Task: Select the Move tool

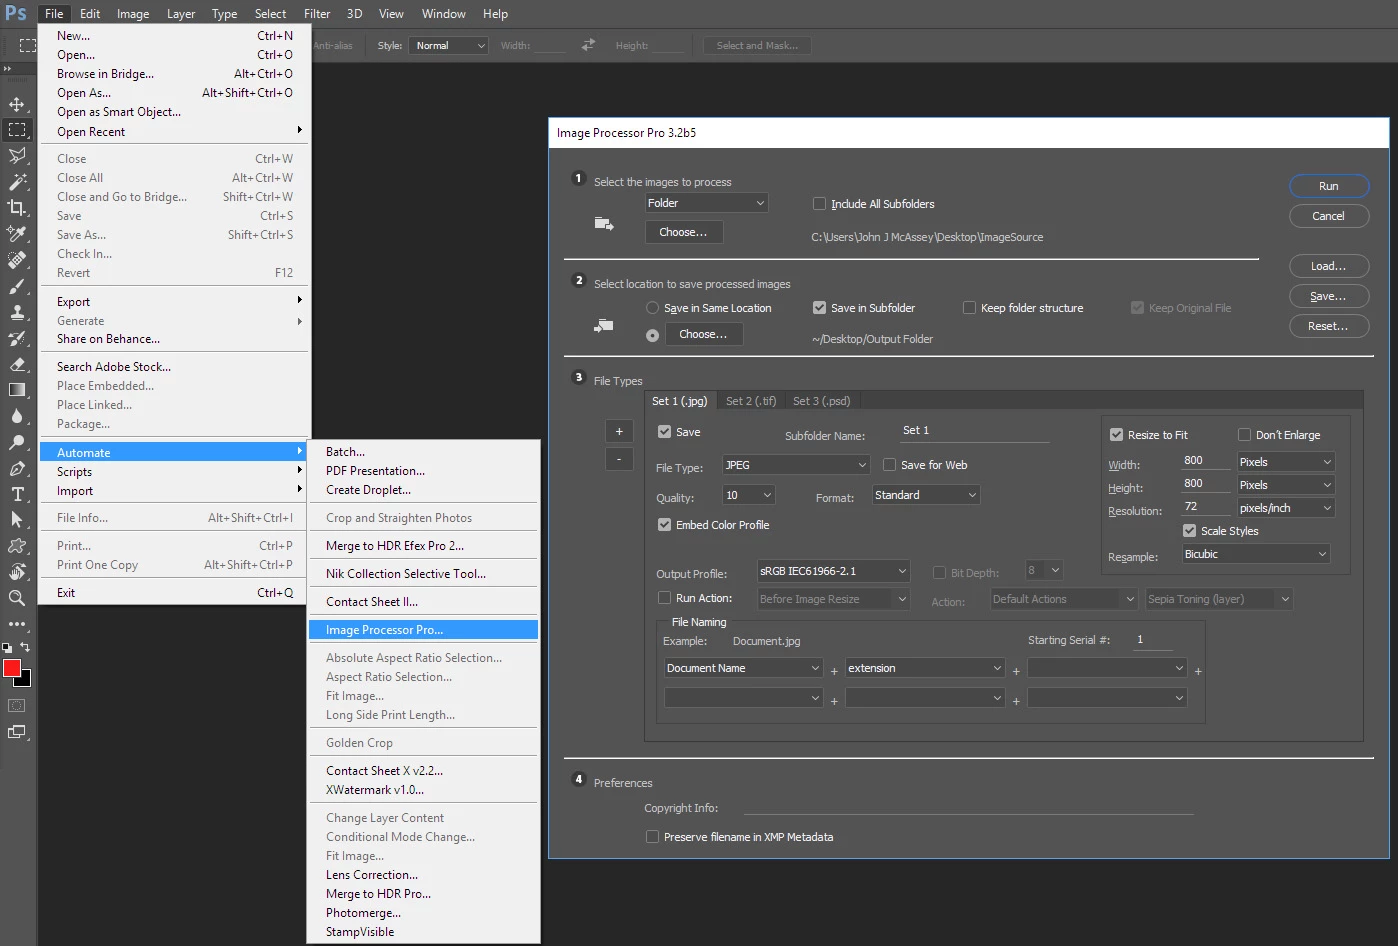Action: 17,104
